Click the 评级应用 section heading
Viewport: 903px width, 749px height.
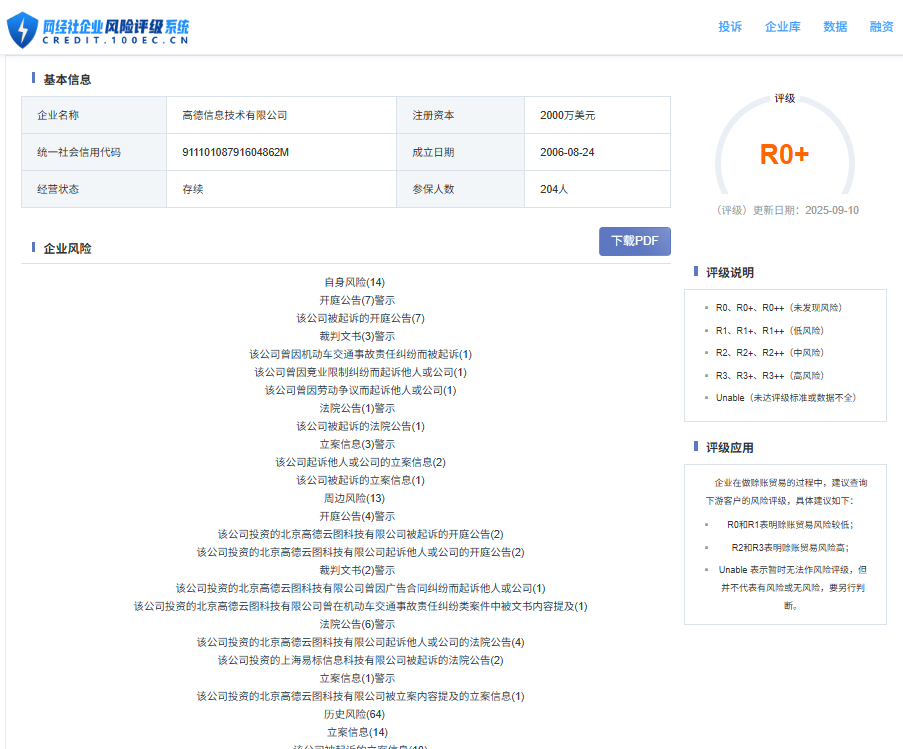coord(730,447)
